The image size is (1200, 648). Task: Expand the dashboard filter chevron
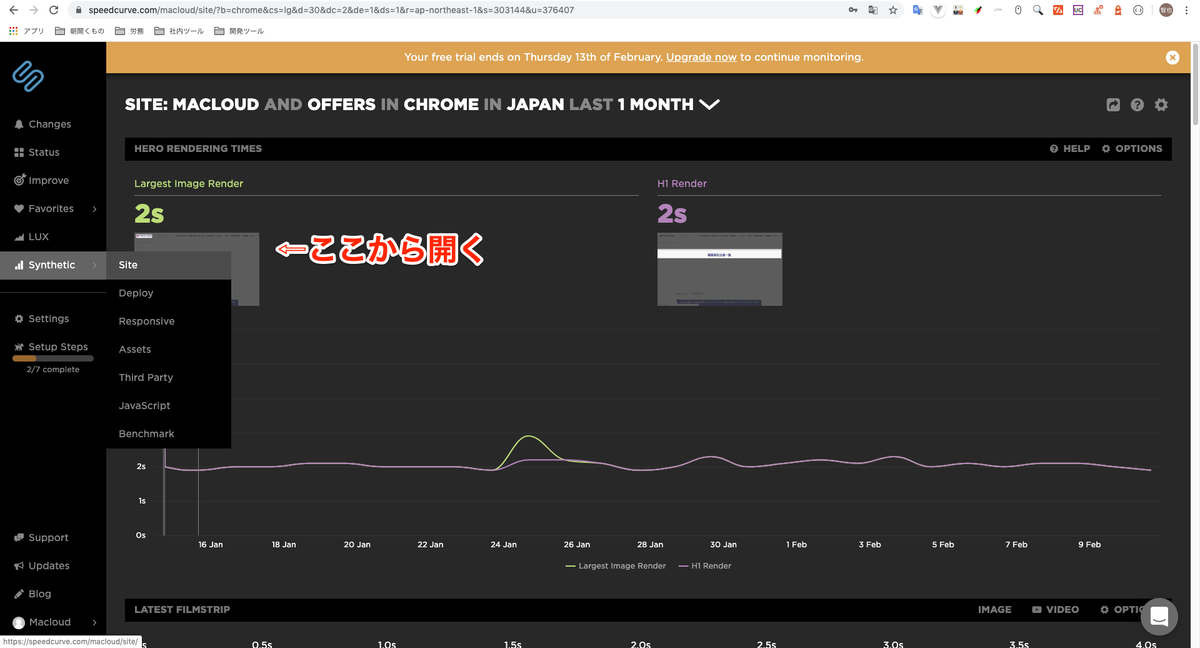click(x=709, y=104)
